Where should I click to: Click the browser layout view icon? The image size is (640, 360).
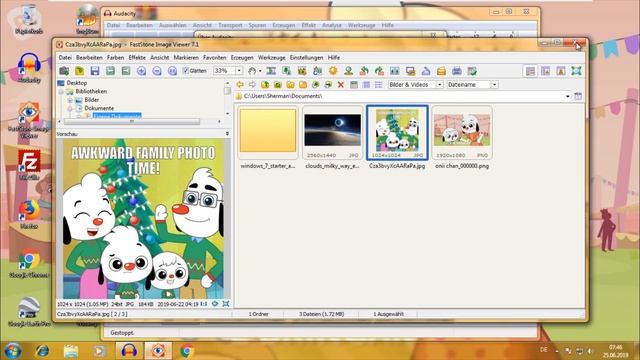click(530, 71)
